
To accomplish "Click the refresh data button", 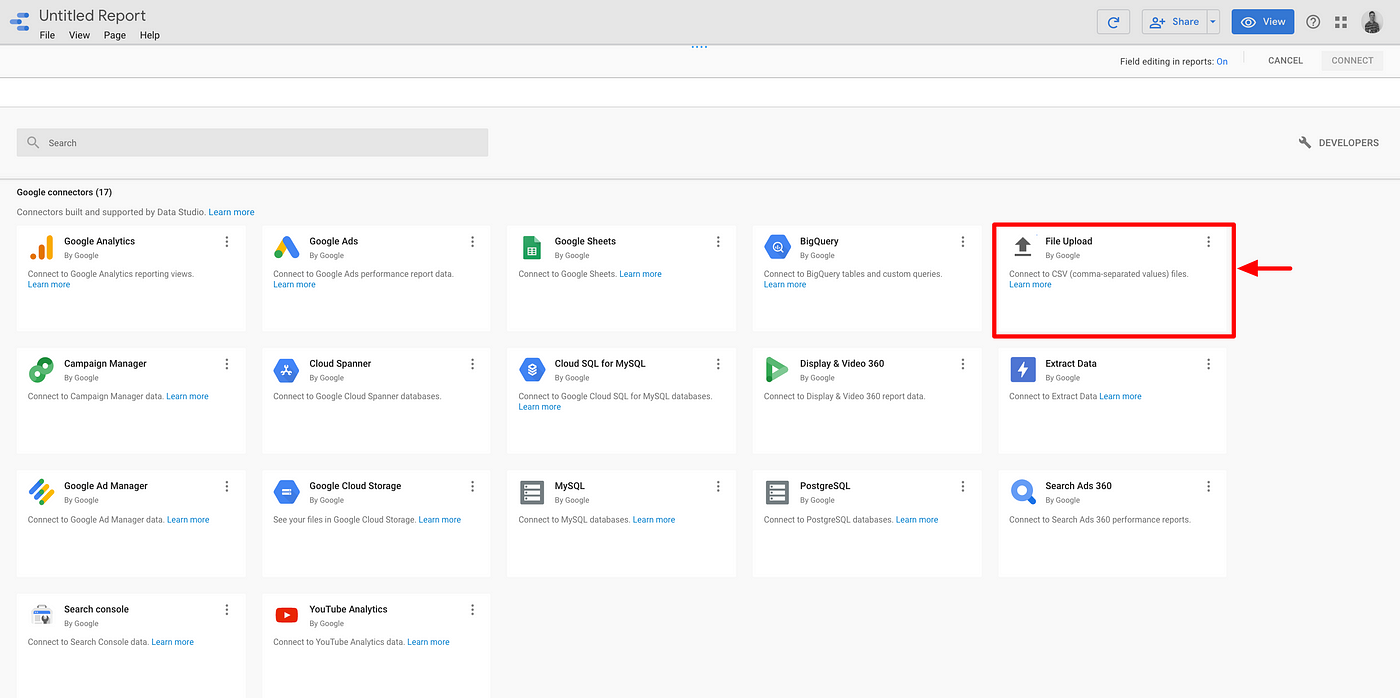I will tap(1114, 22).
